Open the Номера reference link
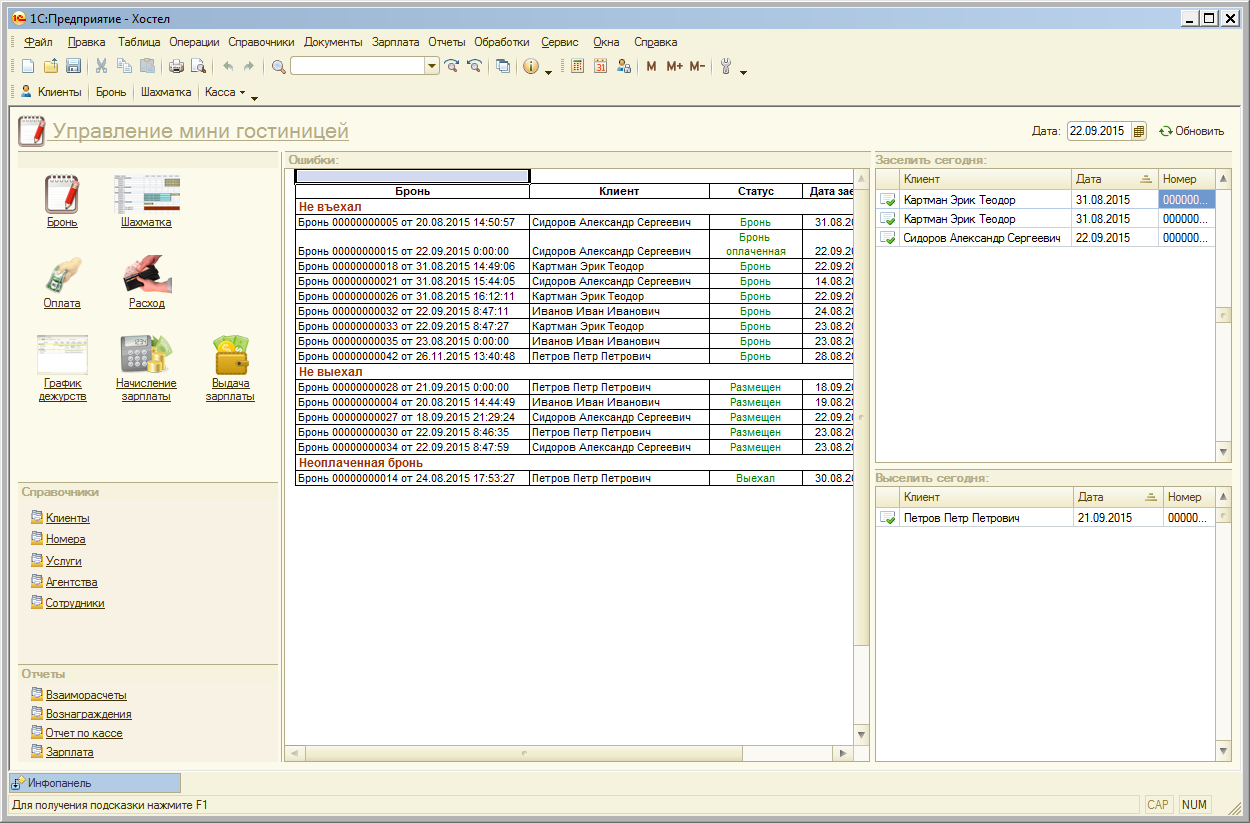The image size is (1250, 823). coord(65,540)
